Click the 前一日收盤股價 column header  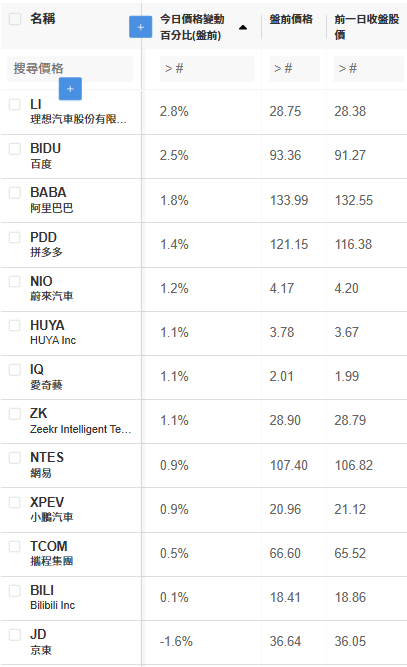tap(367, 27)
